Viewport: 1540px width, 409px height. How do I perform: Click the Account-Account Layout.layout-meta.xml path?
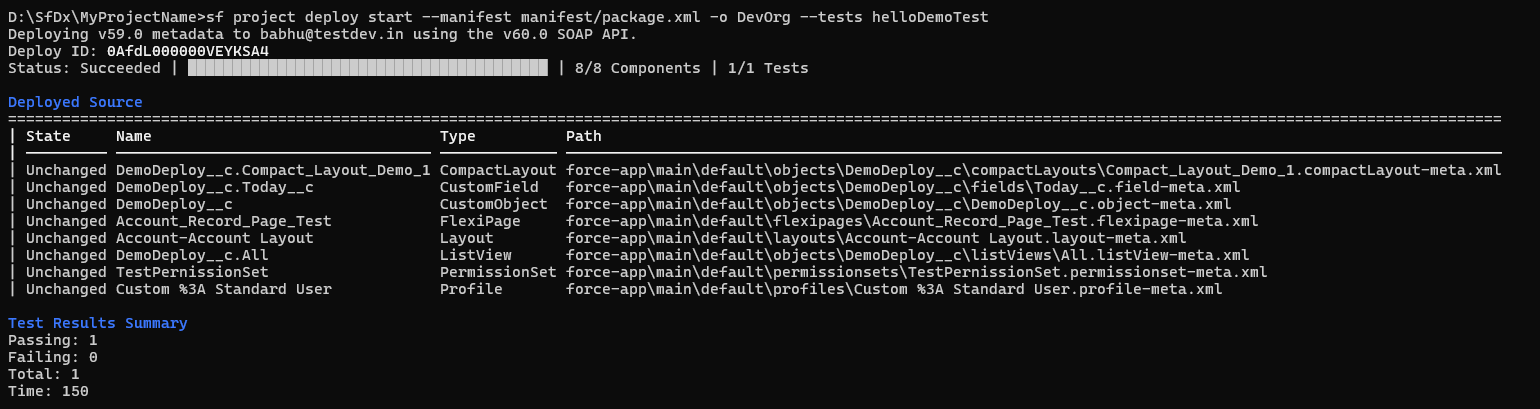[x=876, y=238]
